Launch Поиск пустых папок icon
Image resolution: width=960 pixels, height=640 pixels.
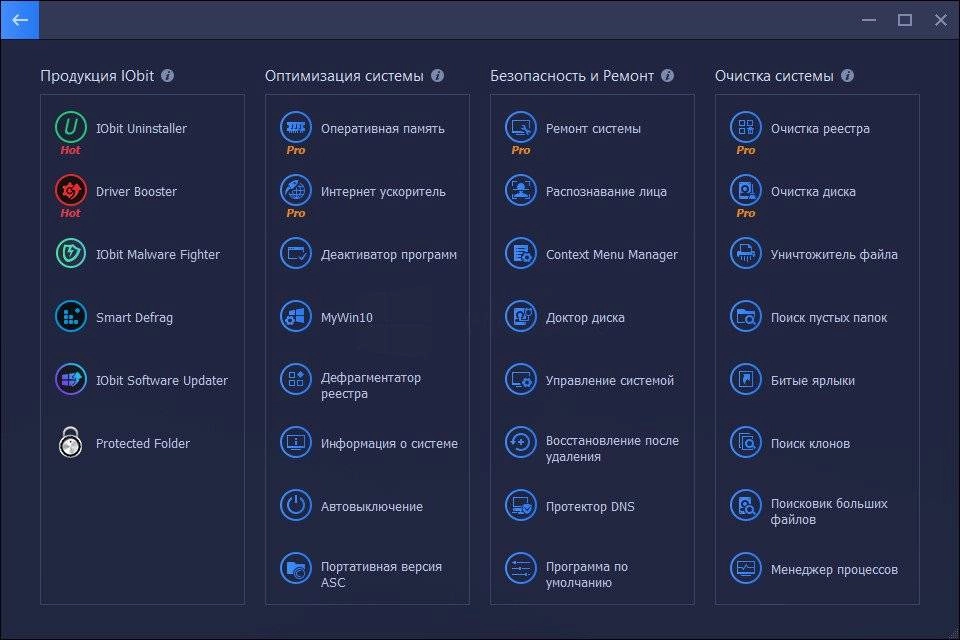point(746,317)
